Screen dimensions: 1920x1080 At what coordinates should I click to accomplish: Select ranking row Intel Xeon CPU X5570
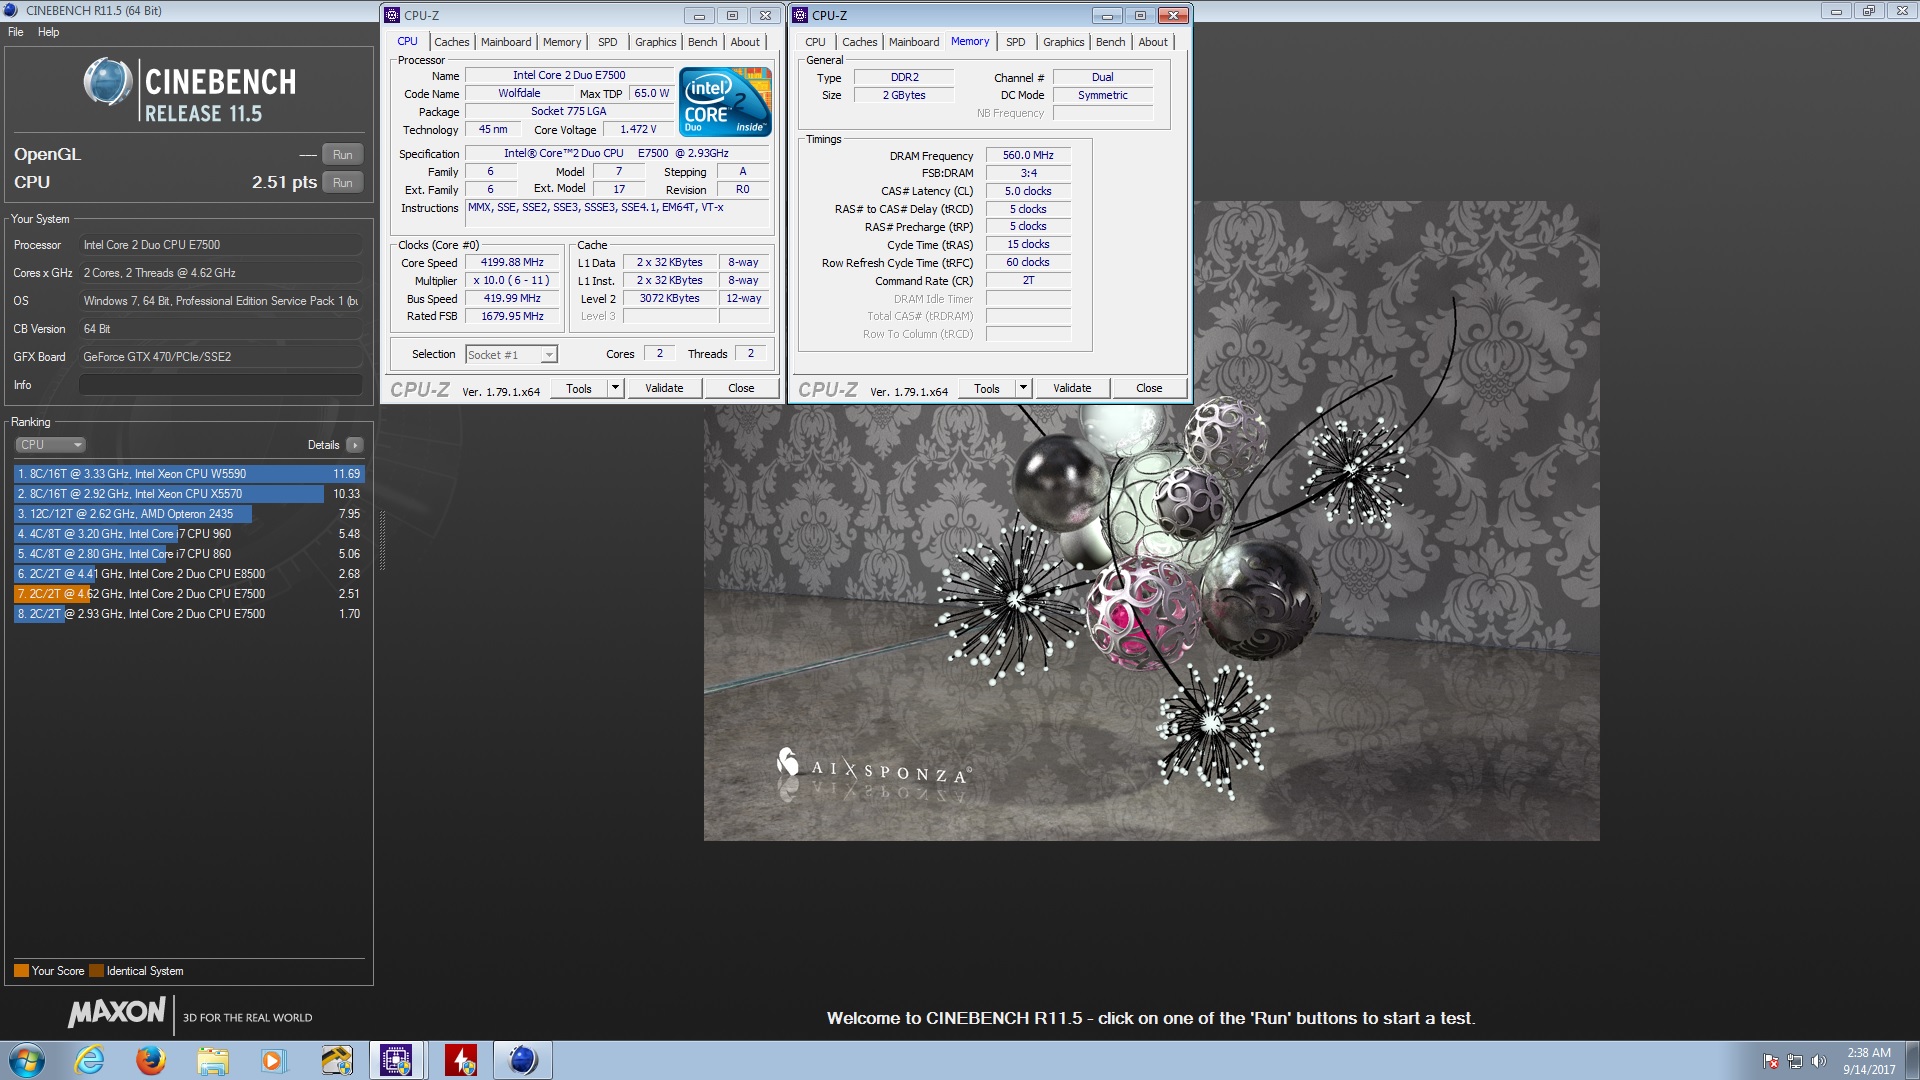tap(189, 494)
